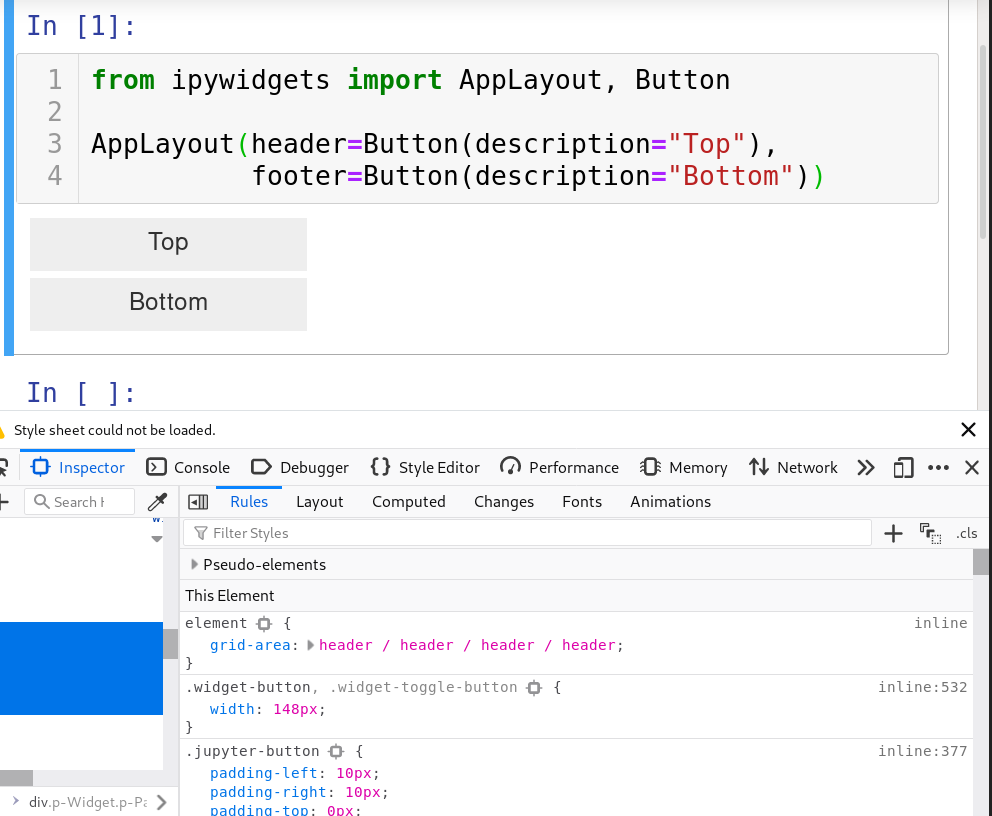The image size is (992, 816).
Task: Pick an element from the page
Action: click(x=3, y=467)
